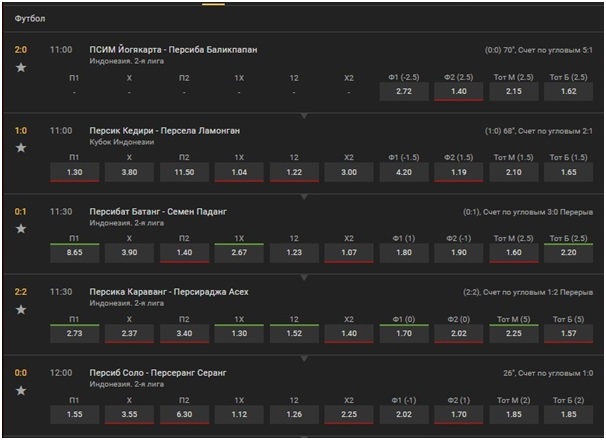The height and width of the screenshot is (440, 606).
Task: Expand more bets under Персик Кедири match
Action: pyautogui.click(x=304, y=197)
